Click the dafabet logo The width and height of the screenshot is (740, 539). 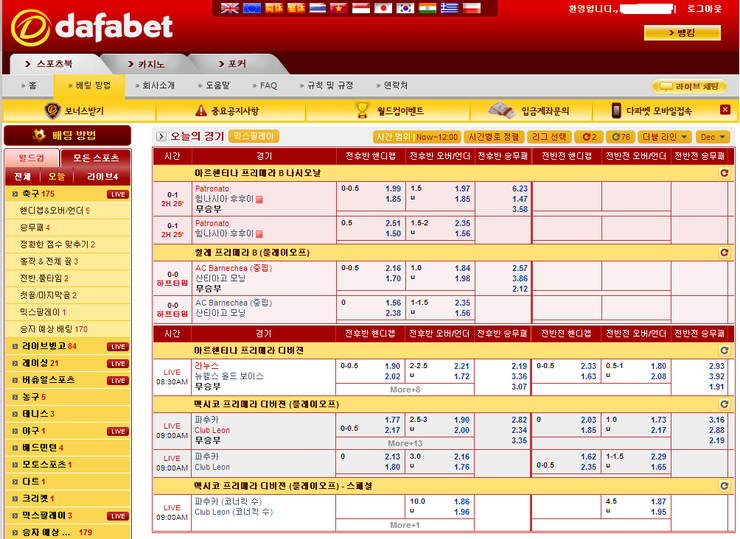coord(92,27)
